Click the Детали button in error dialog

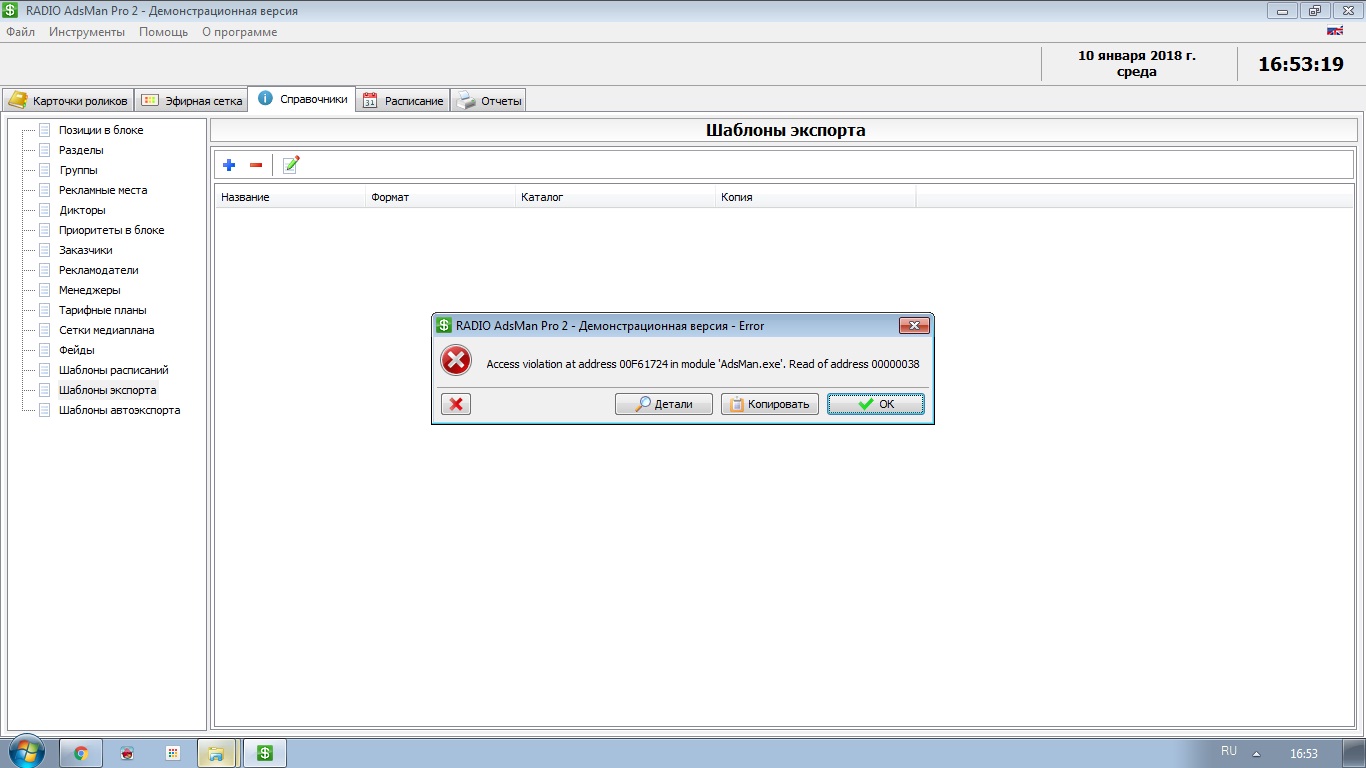click(x=664, y=404)
